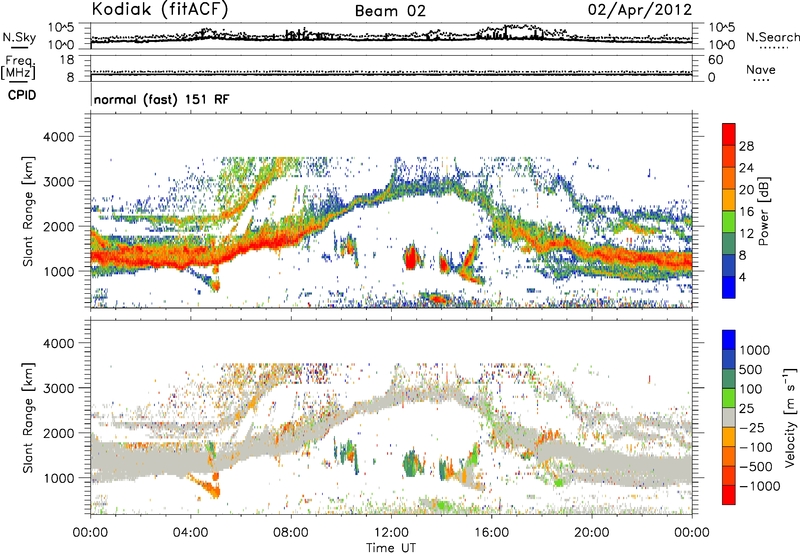Pick the dark green 100–500 velocity swatch
The height and width of the screenshot is (554, 800).
tap(729, 379)
